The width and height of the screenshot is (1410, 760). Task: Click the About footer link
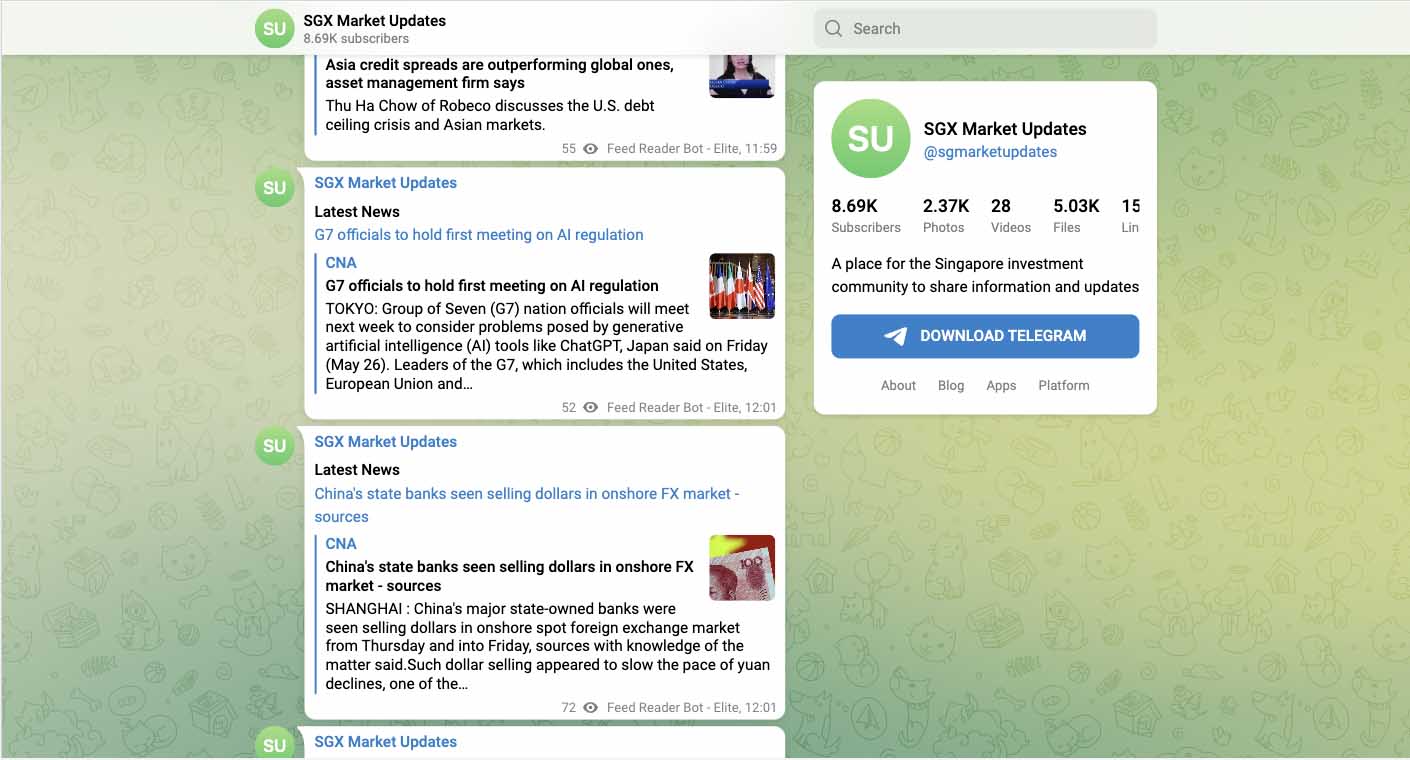tap(898, 385)
